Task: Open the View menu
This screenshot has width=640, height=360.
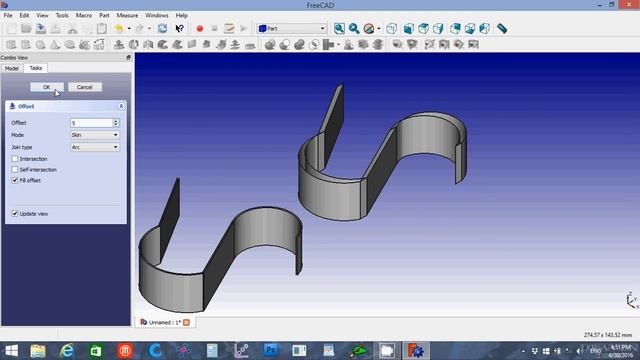Action: pyautogui.click(x=42, y=15)
